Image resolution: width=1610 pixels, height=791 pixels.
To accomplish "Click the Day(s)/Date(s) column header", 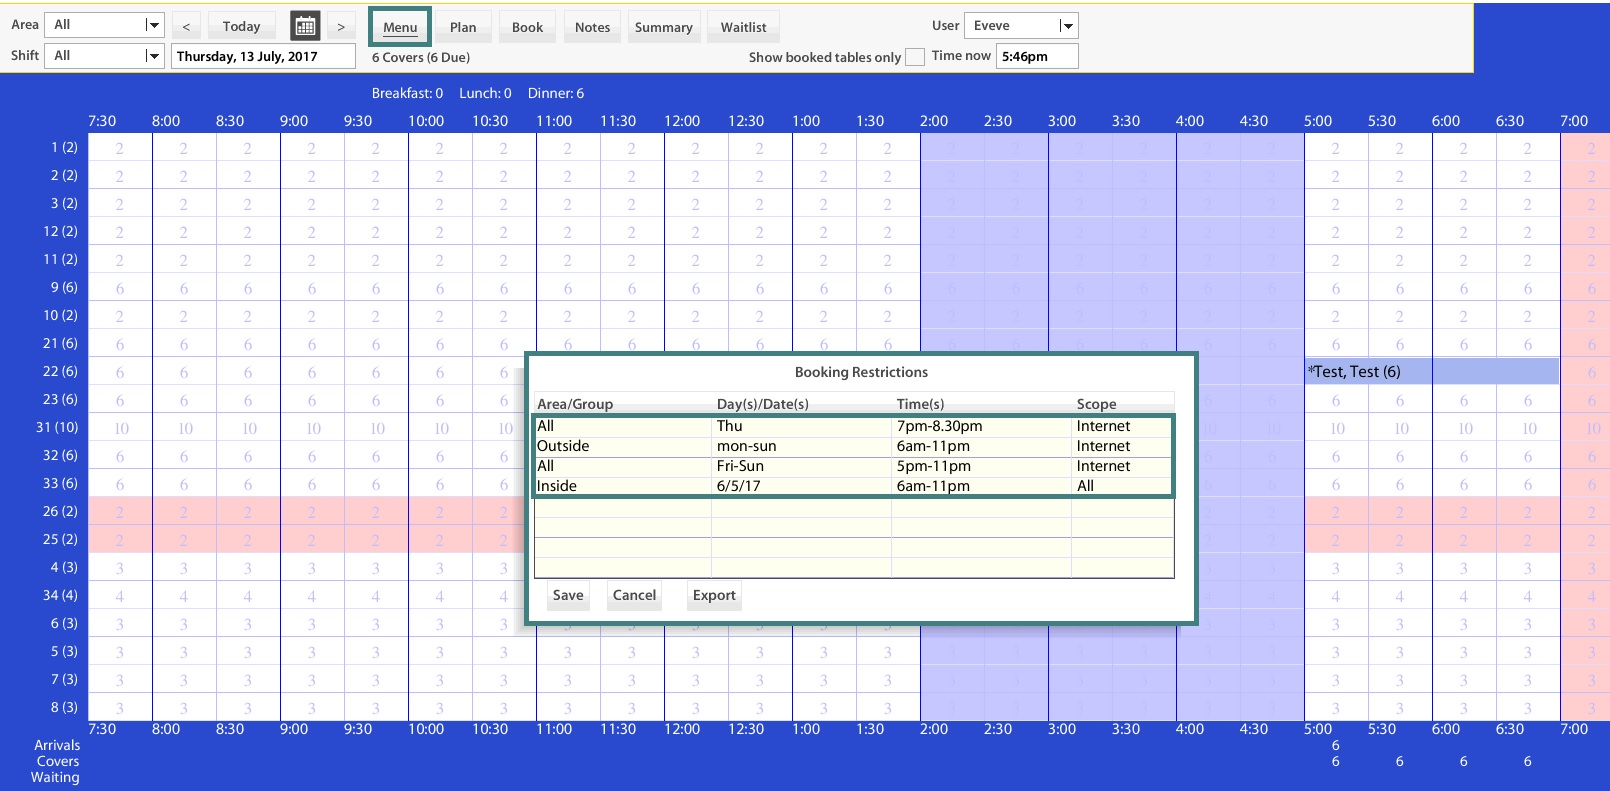I will click(763, 404).
